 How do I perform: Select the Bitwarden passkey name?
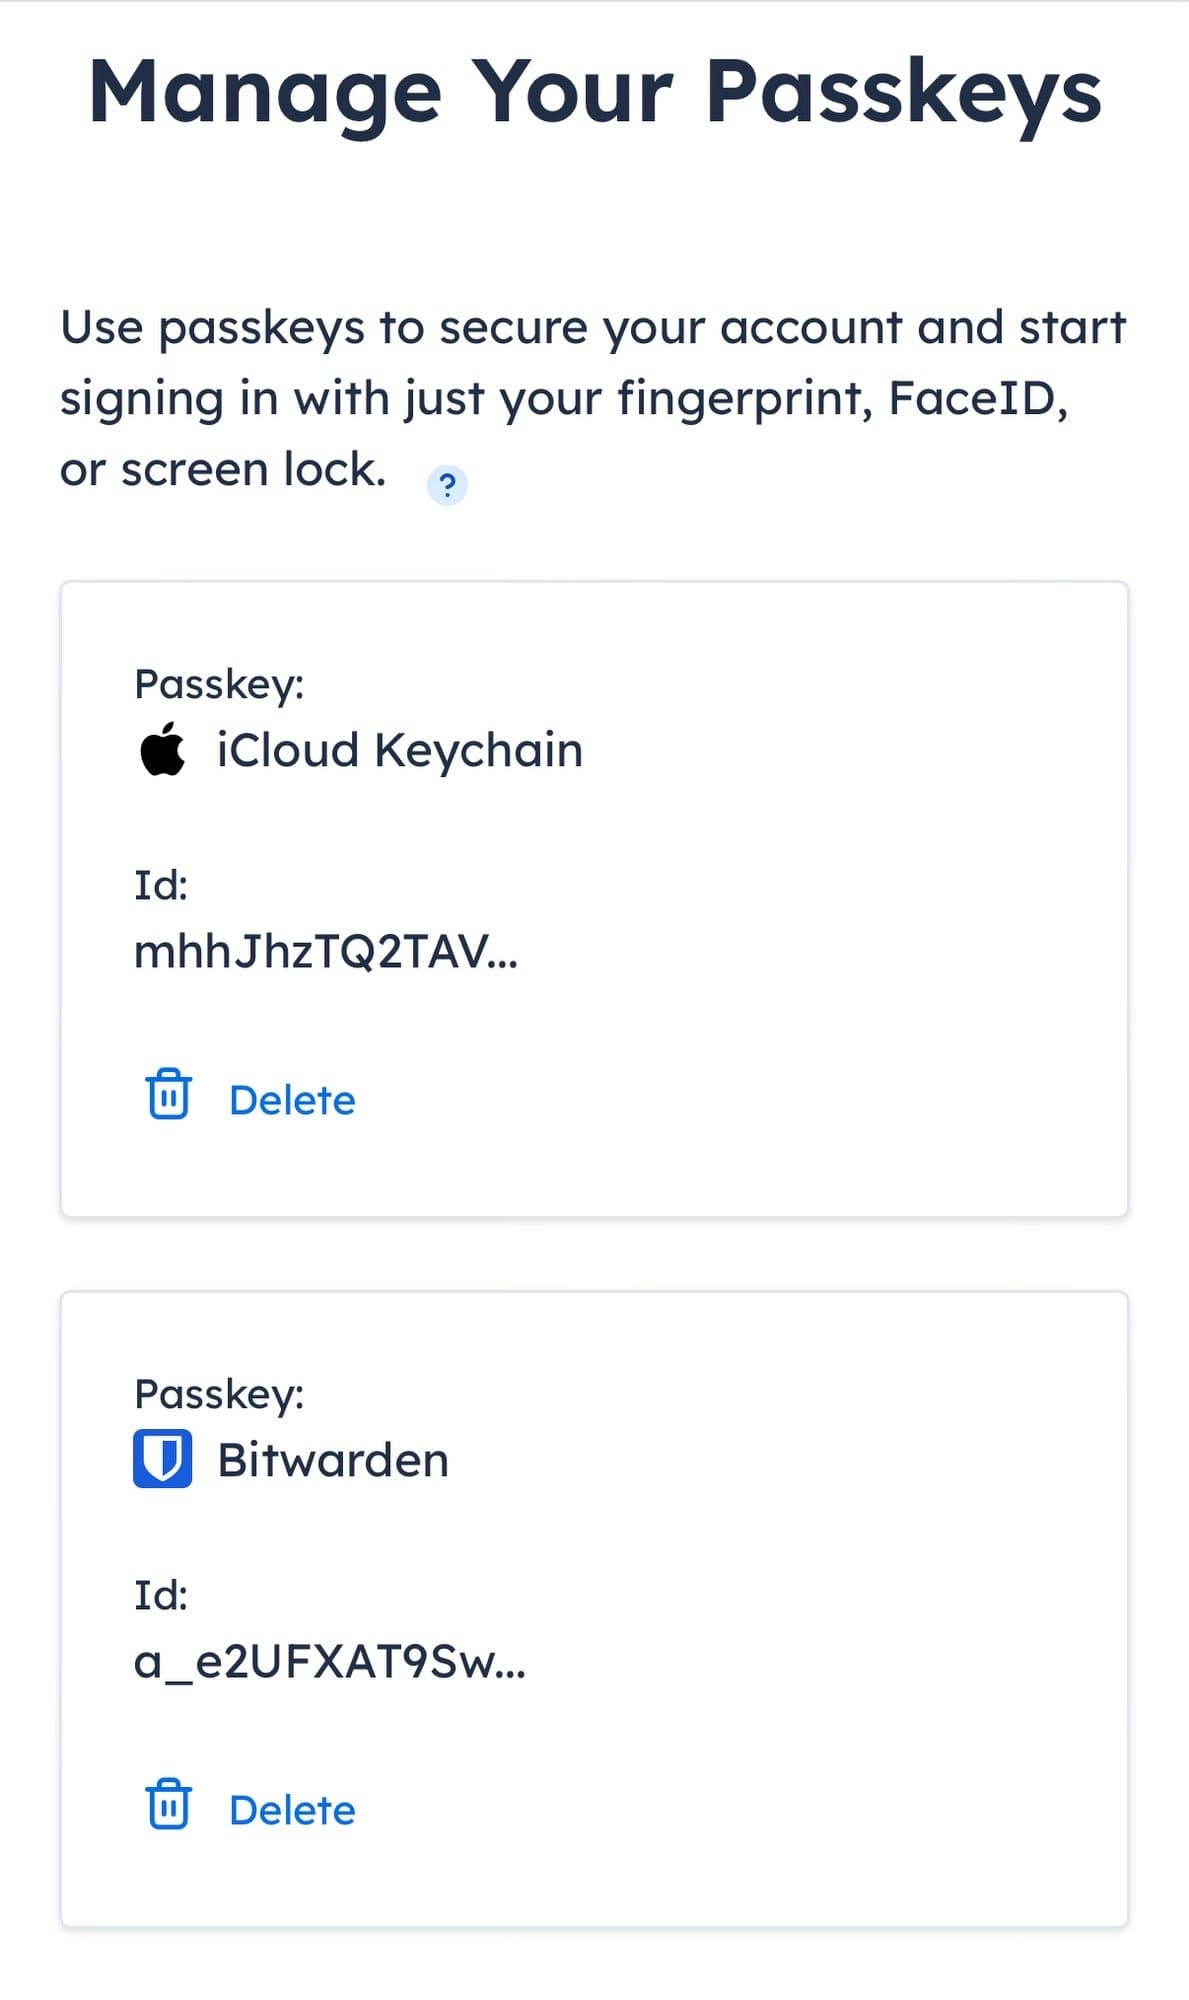click(x=333, y=1460)
